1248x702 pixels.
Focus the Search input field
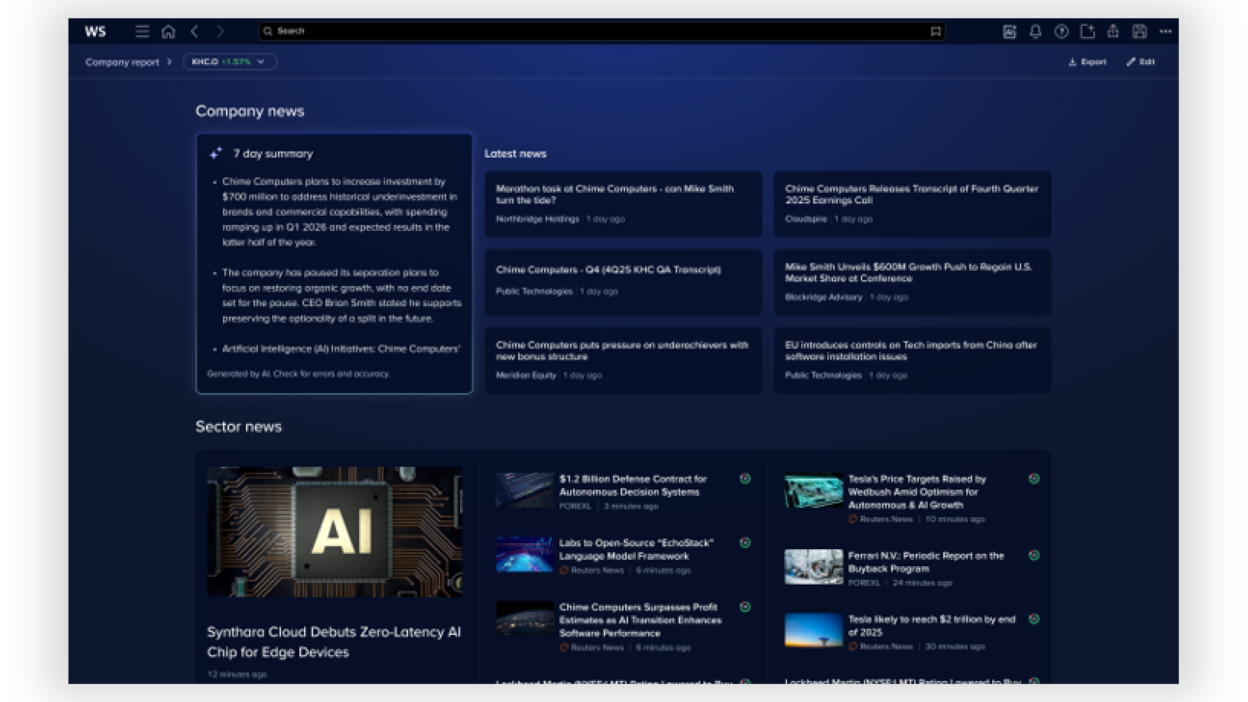click(602, 31)
